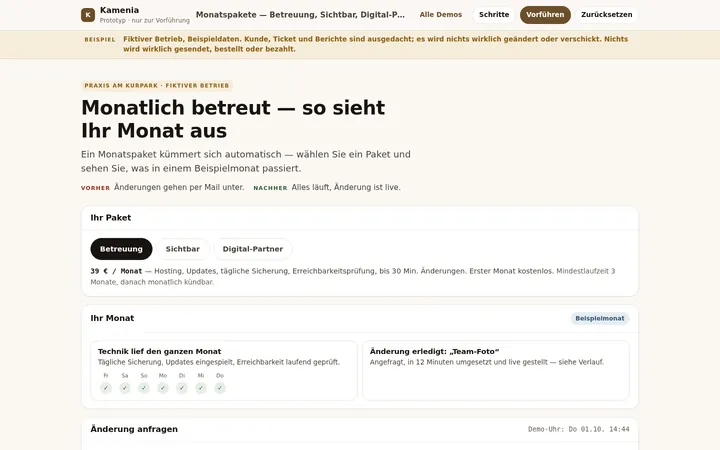
Task: Click the 'Ihr Paket' section heading
Action: click(x=111, y=218)
